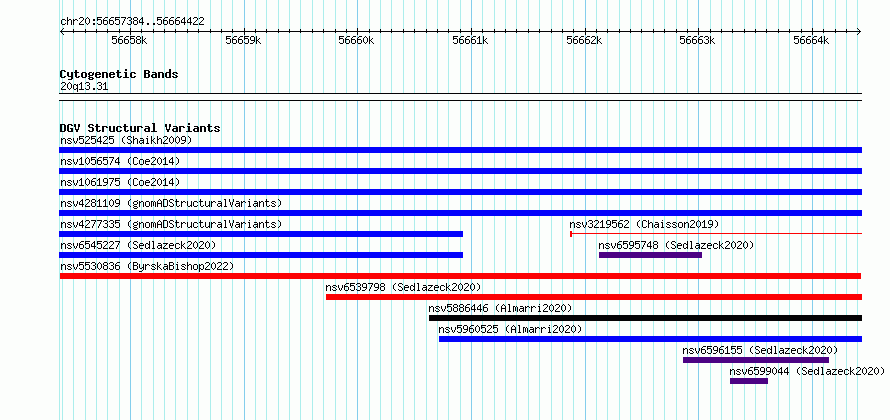Click the nsv5886446 (Almarri2020) label
The image size is (890, 420).
coord(500,308)
